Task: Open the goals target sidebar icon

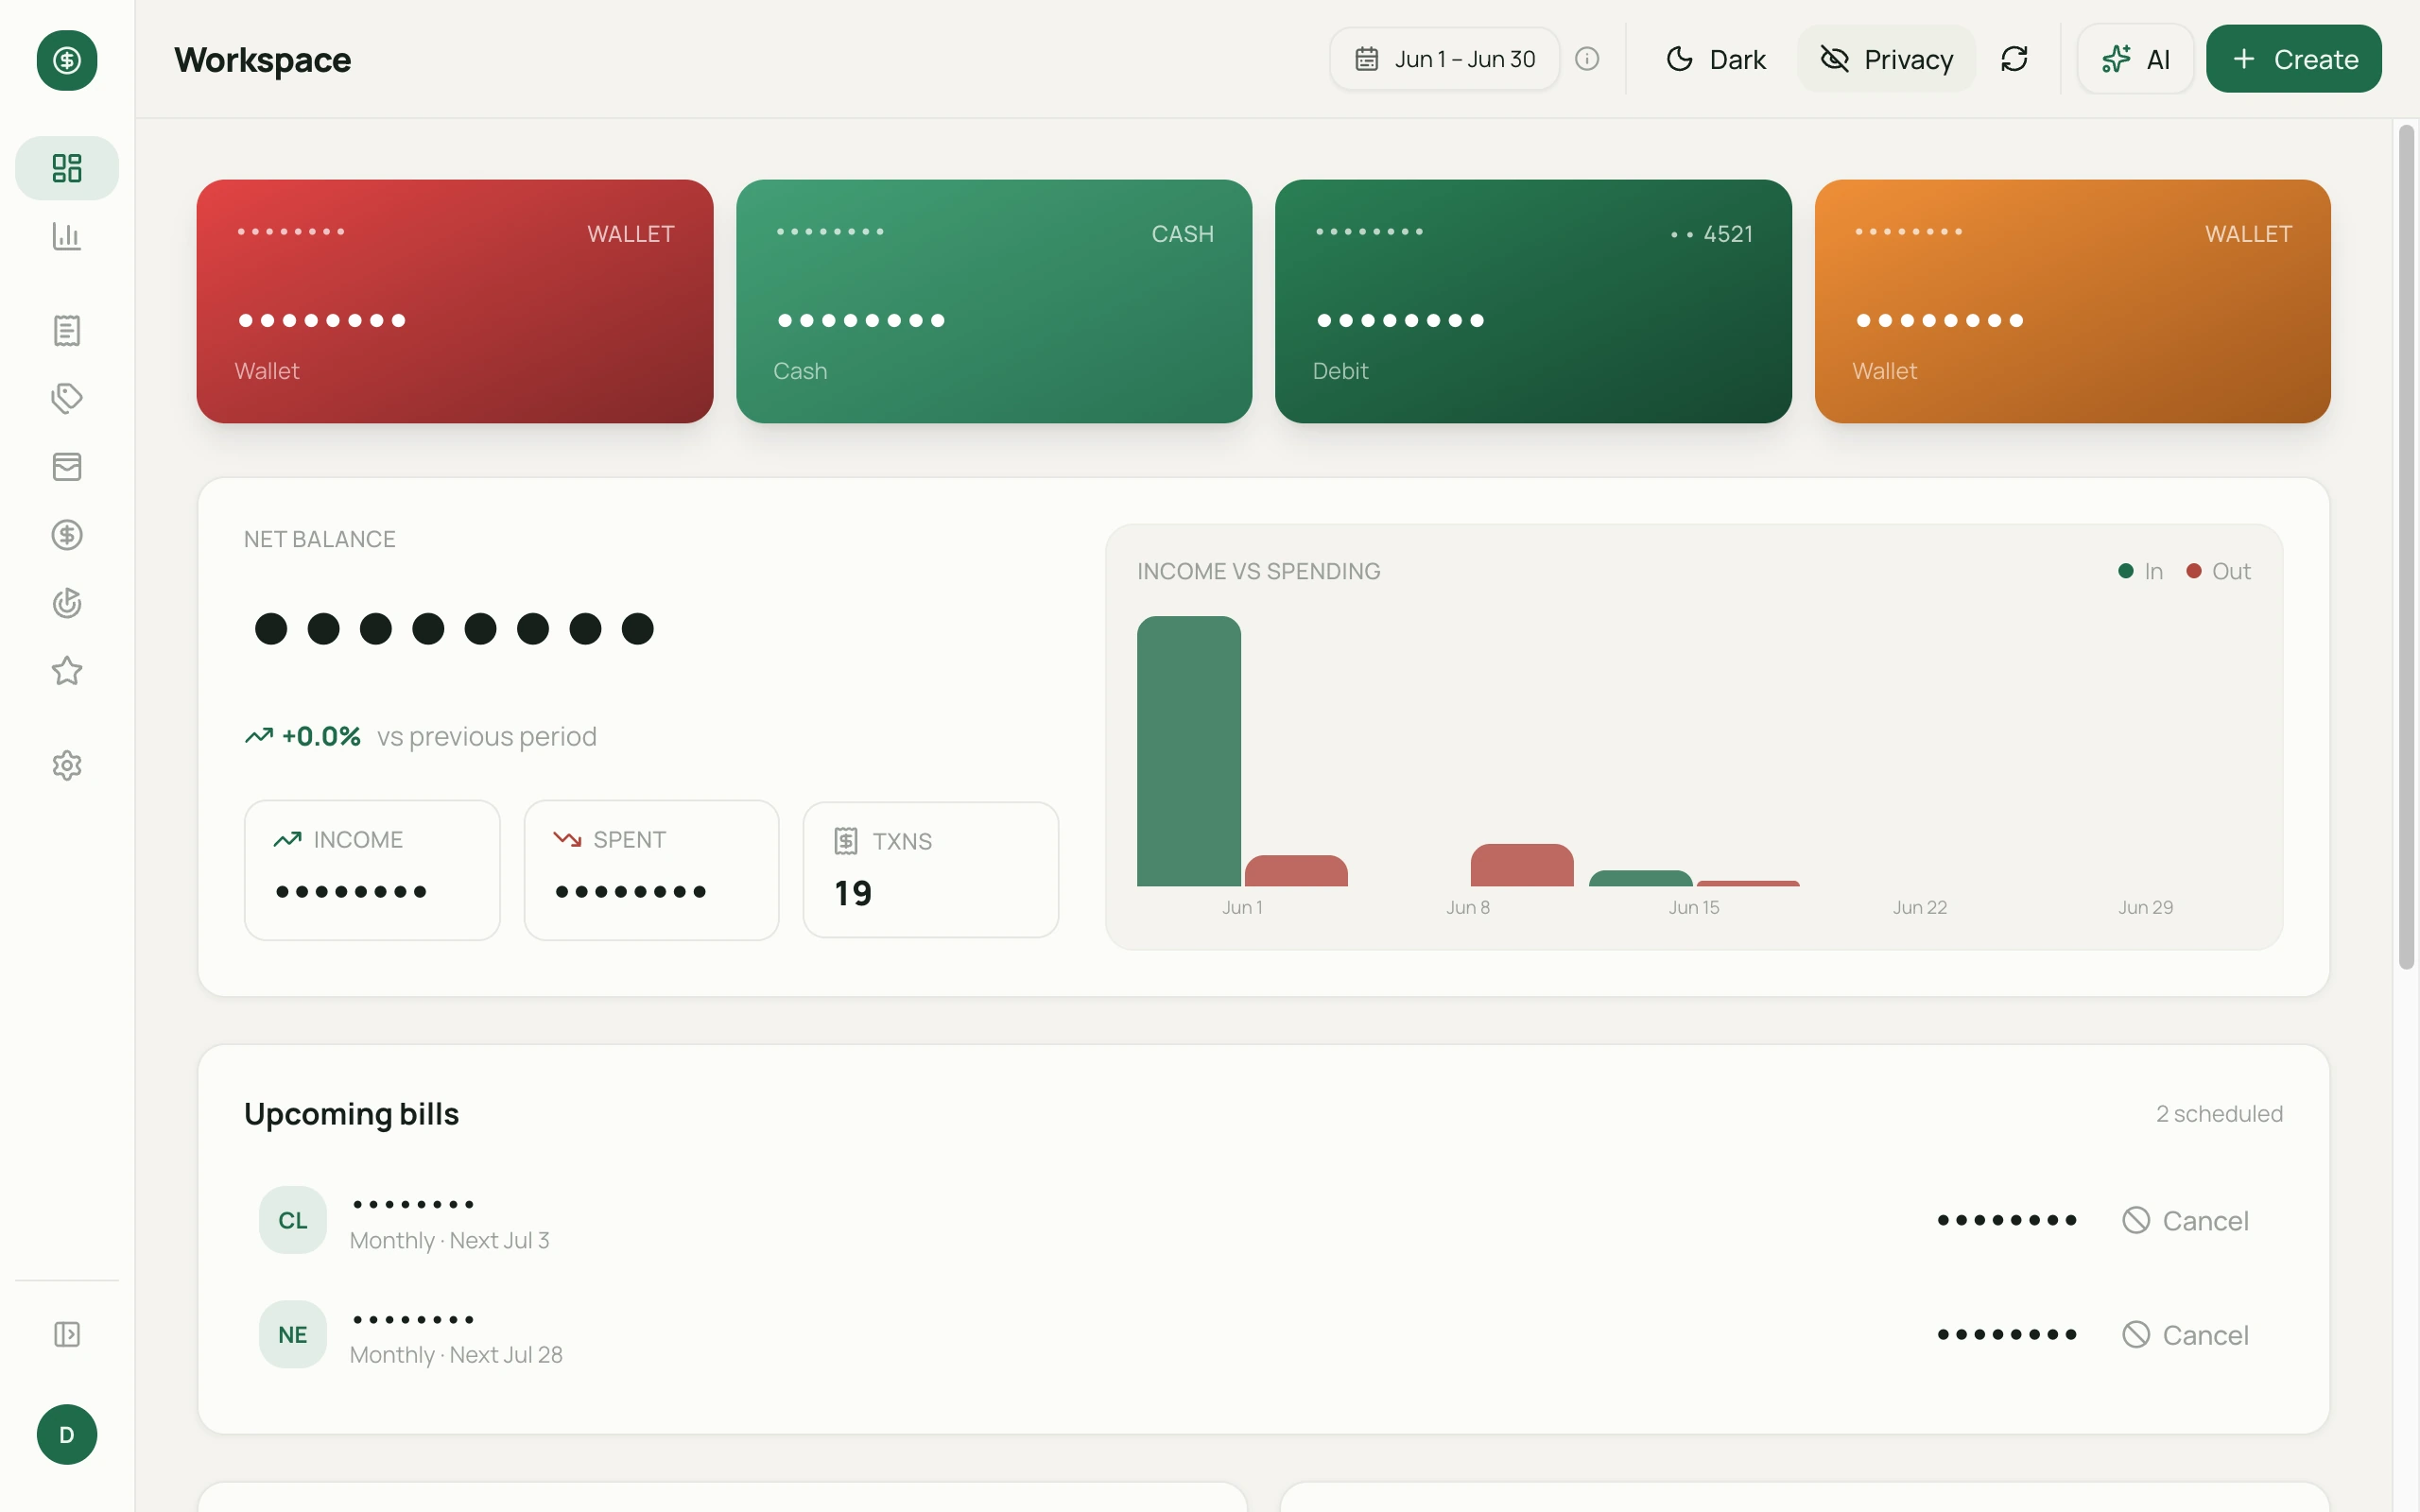Action: 67,603
